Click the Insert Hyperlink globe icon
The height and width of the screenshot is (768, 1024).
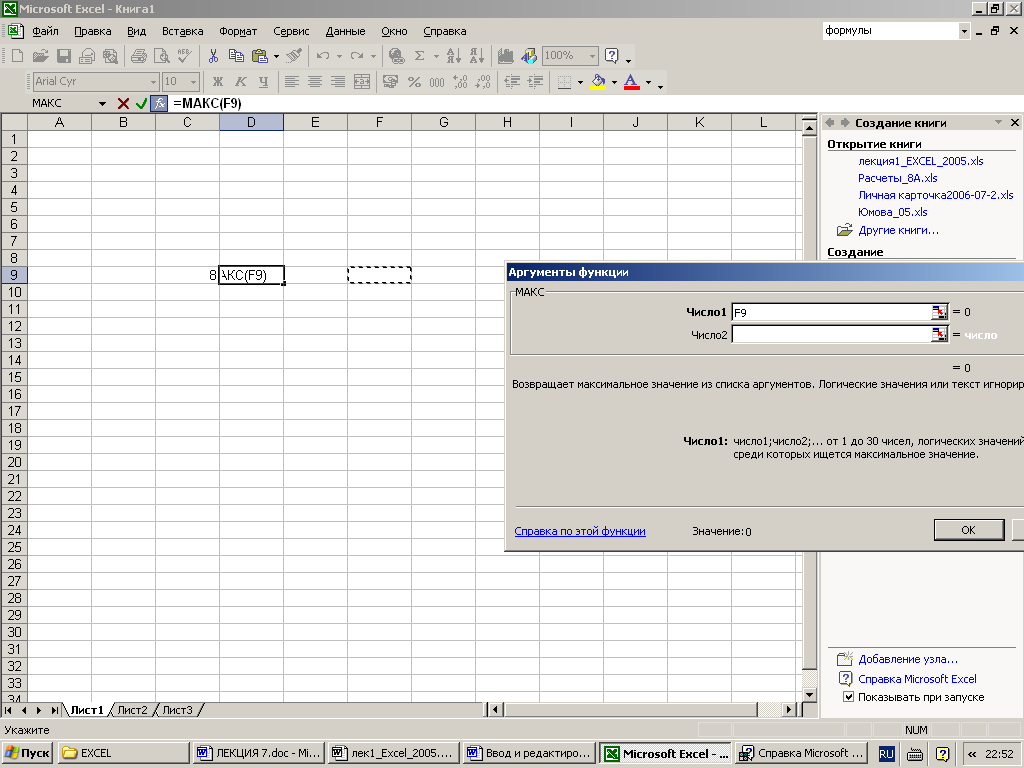396,56
